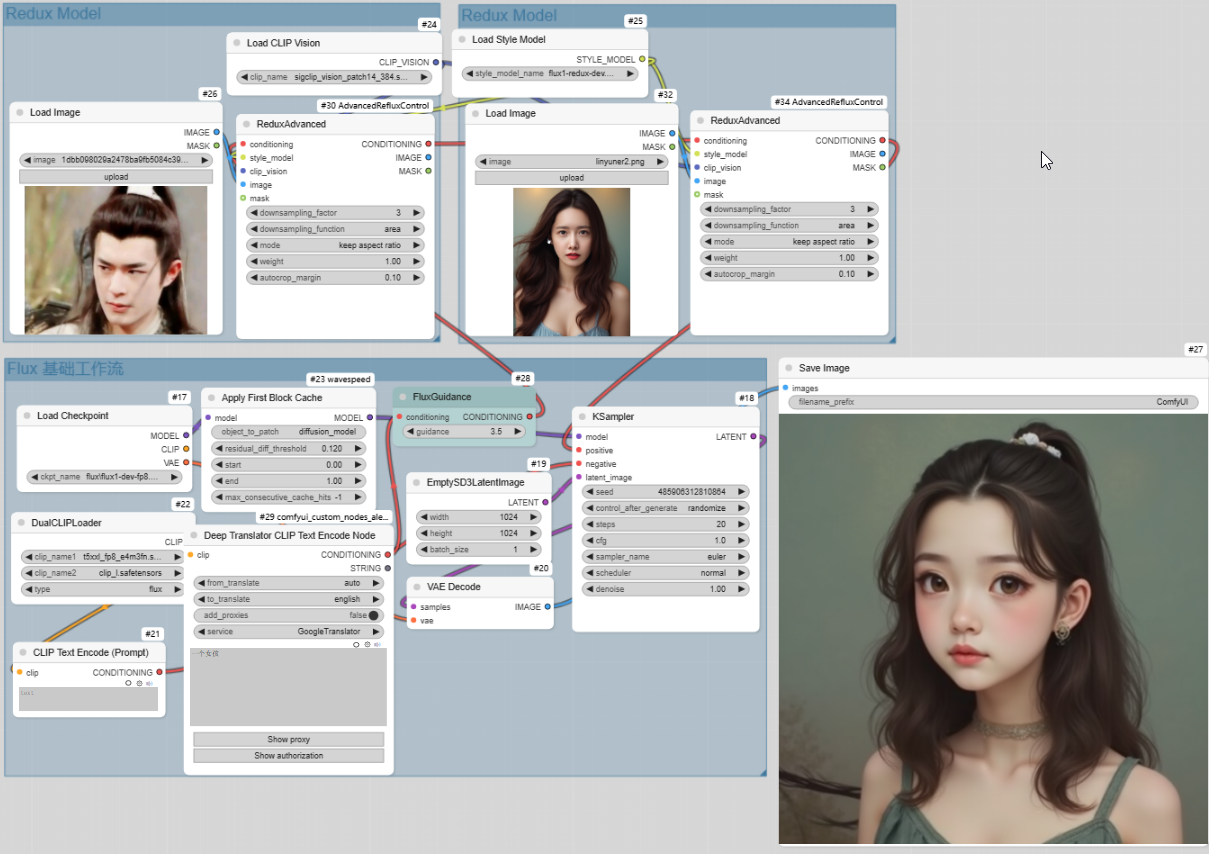
Task: Decrease denoise with the left arrow
Action: 590,589
